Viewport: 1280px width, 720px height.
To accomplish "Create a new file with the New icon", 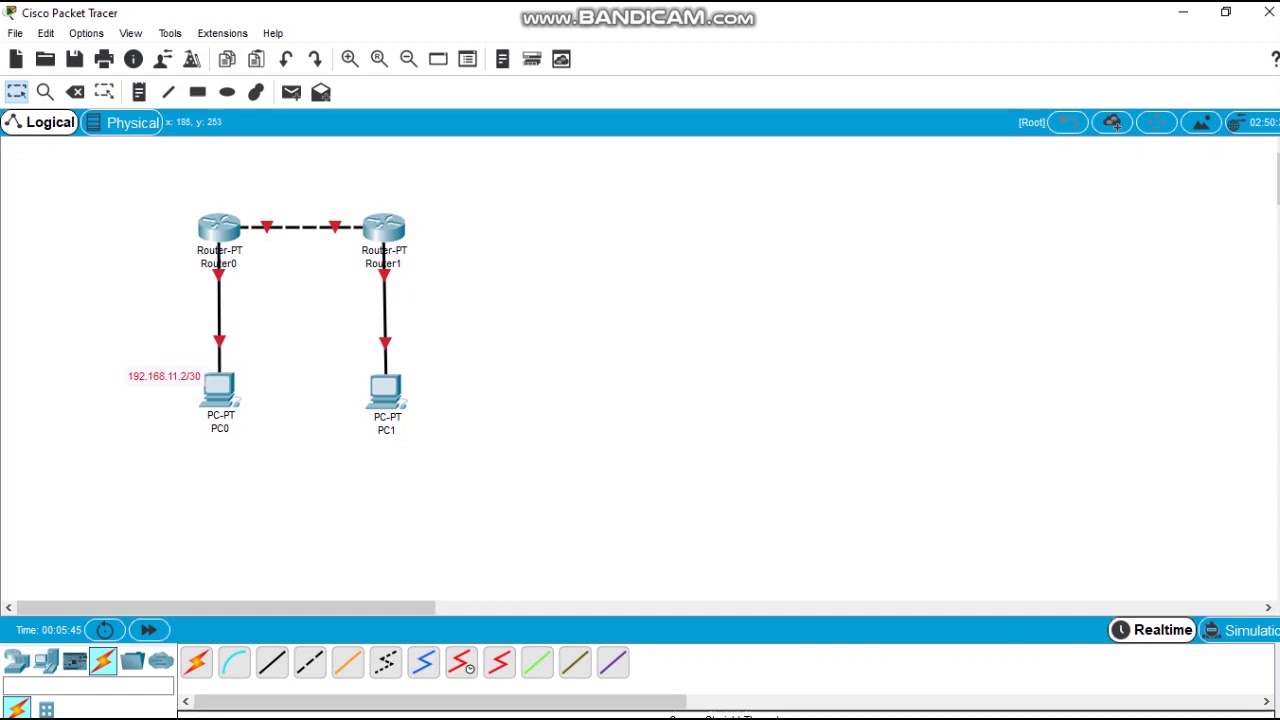I will [x=16, y=60].
